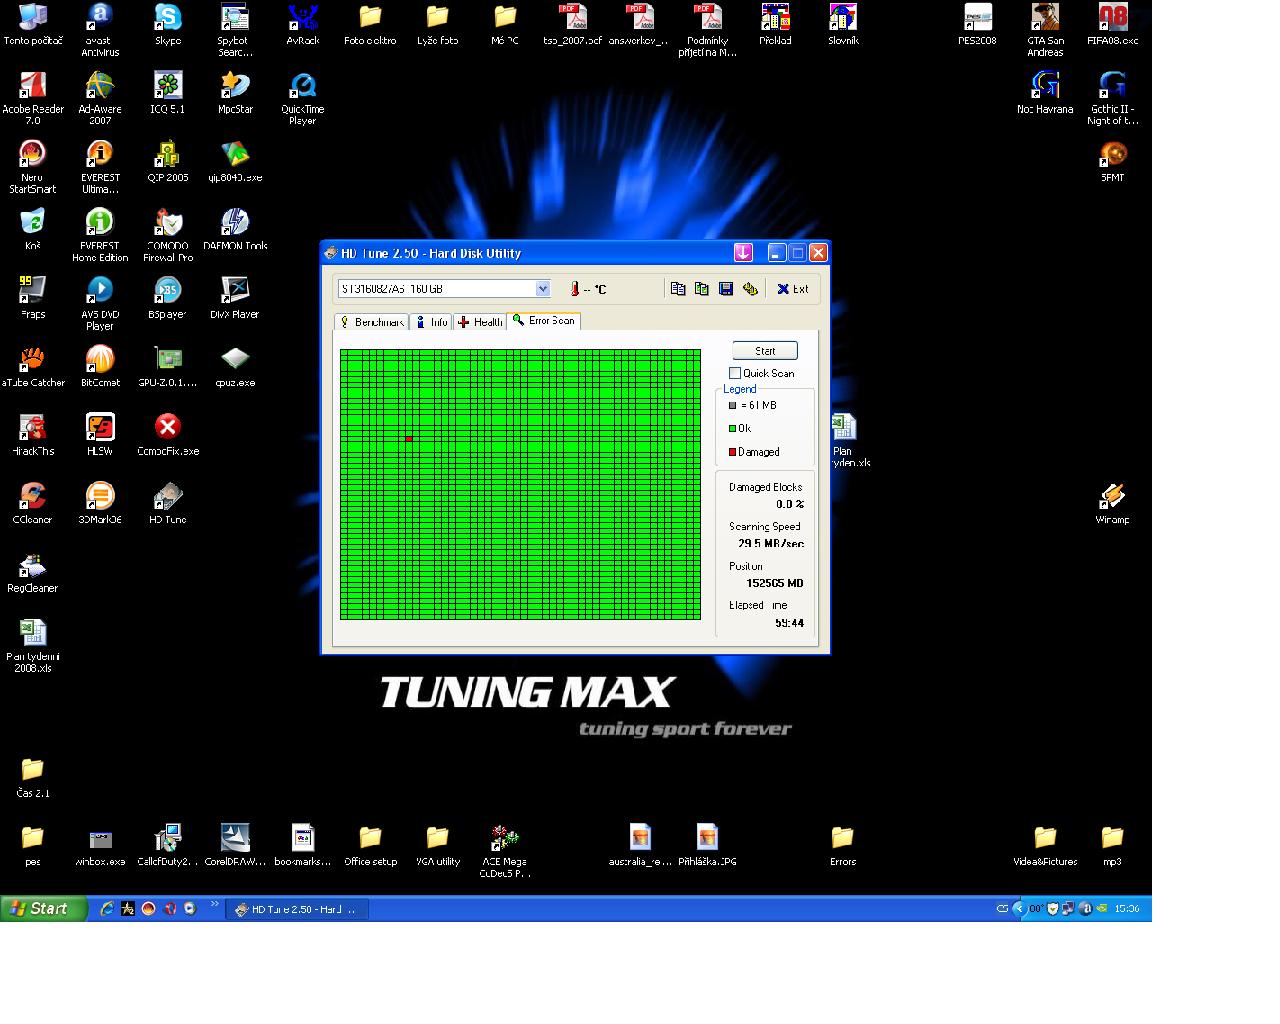Launch Internet Explorer from Quick Launch
Viewport: 1280px width, 1024px height.
106,909
